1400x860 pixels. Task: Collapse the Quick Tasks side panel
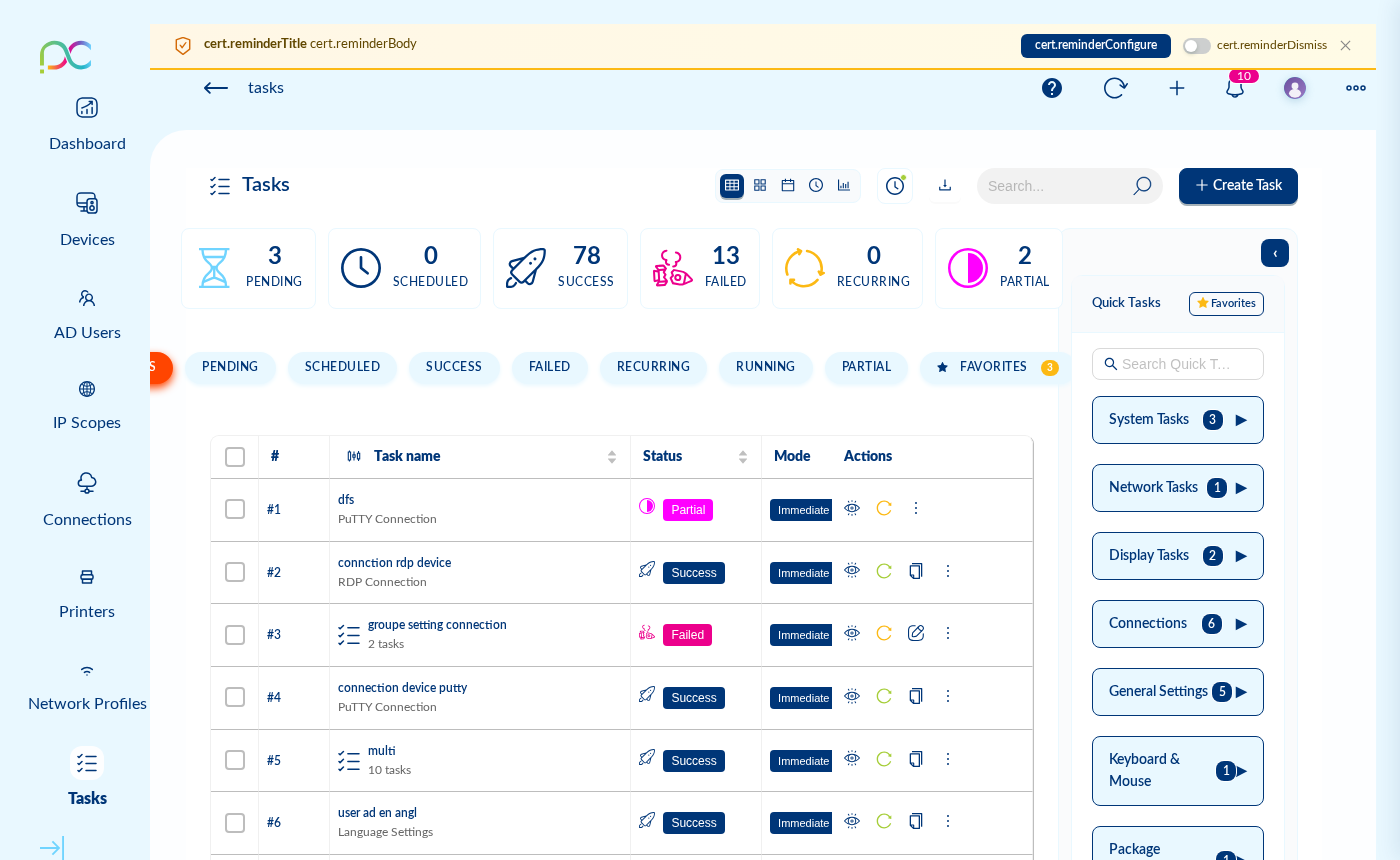point(1275,253)
